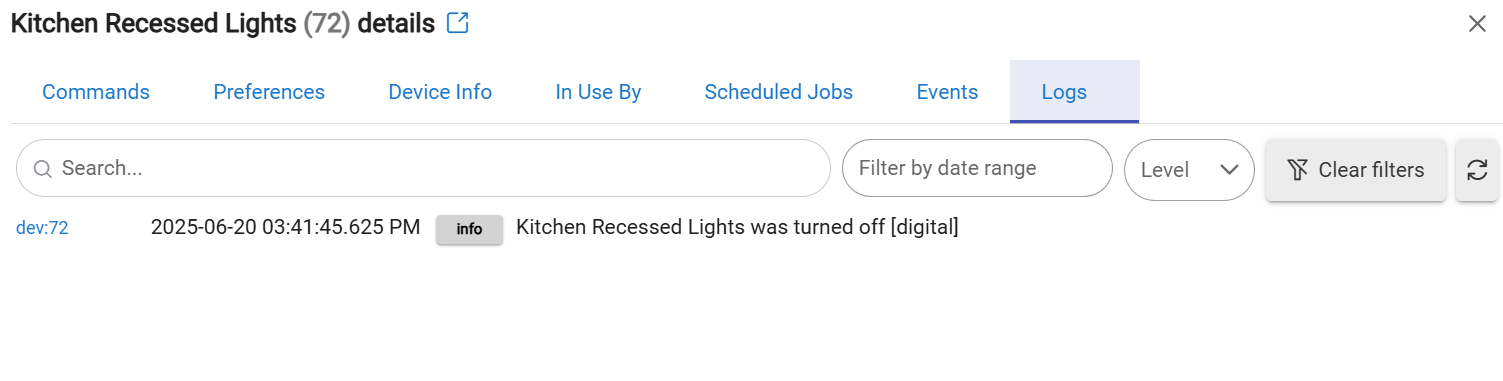The height and width of the screenshot is (381, 1503).
Task: View the Scheduled Jobs tab
Action: [x=779, y=92]
